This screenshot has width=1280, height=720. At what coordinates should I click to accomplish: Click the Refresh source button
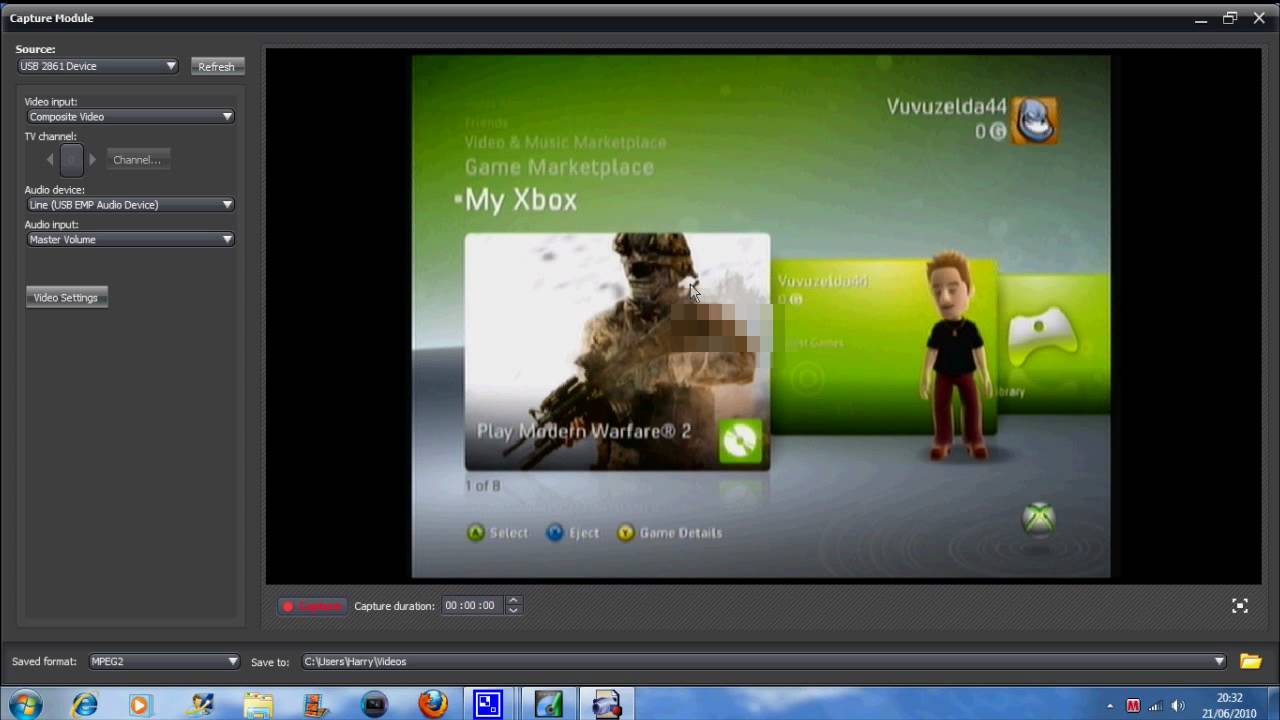217,66
